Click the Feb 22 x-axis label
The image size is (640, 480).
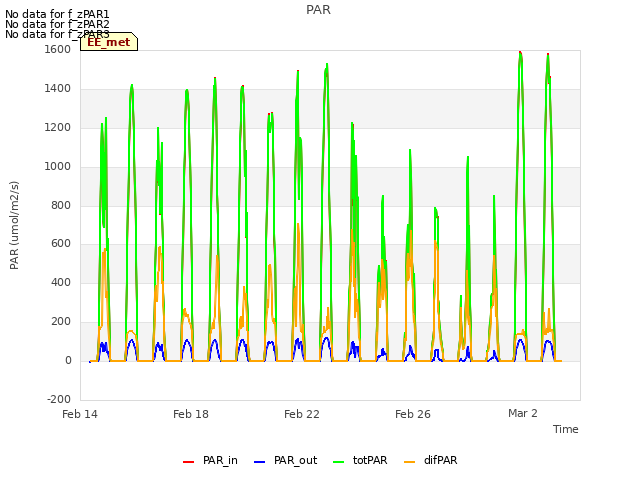(x=302, y=414)
